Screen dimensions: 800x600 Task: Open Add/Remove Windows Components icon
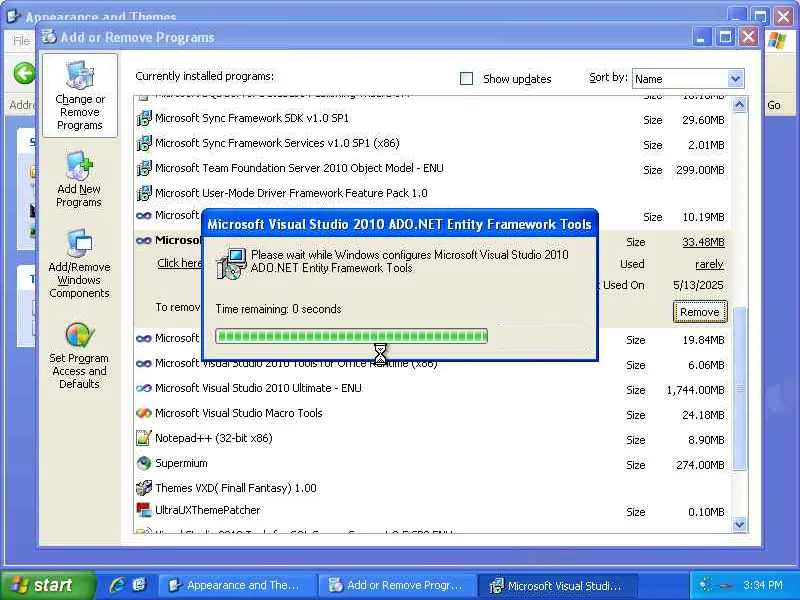(x=80, y=243)
